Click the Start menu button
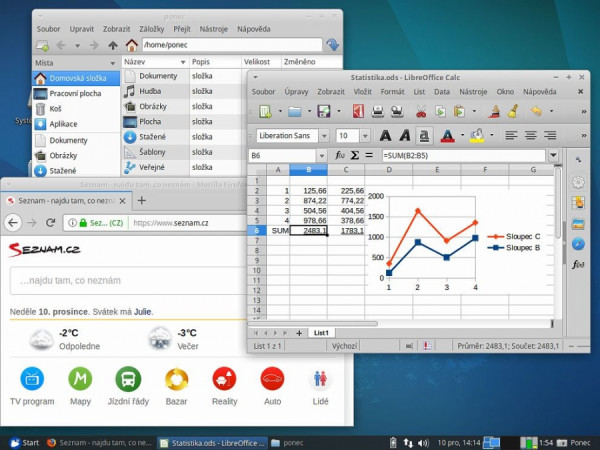Image resolution: width=600 pixels, height=450 pixels. pyautogui.click(x=24, y=443)
